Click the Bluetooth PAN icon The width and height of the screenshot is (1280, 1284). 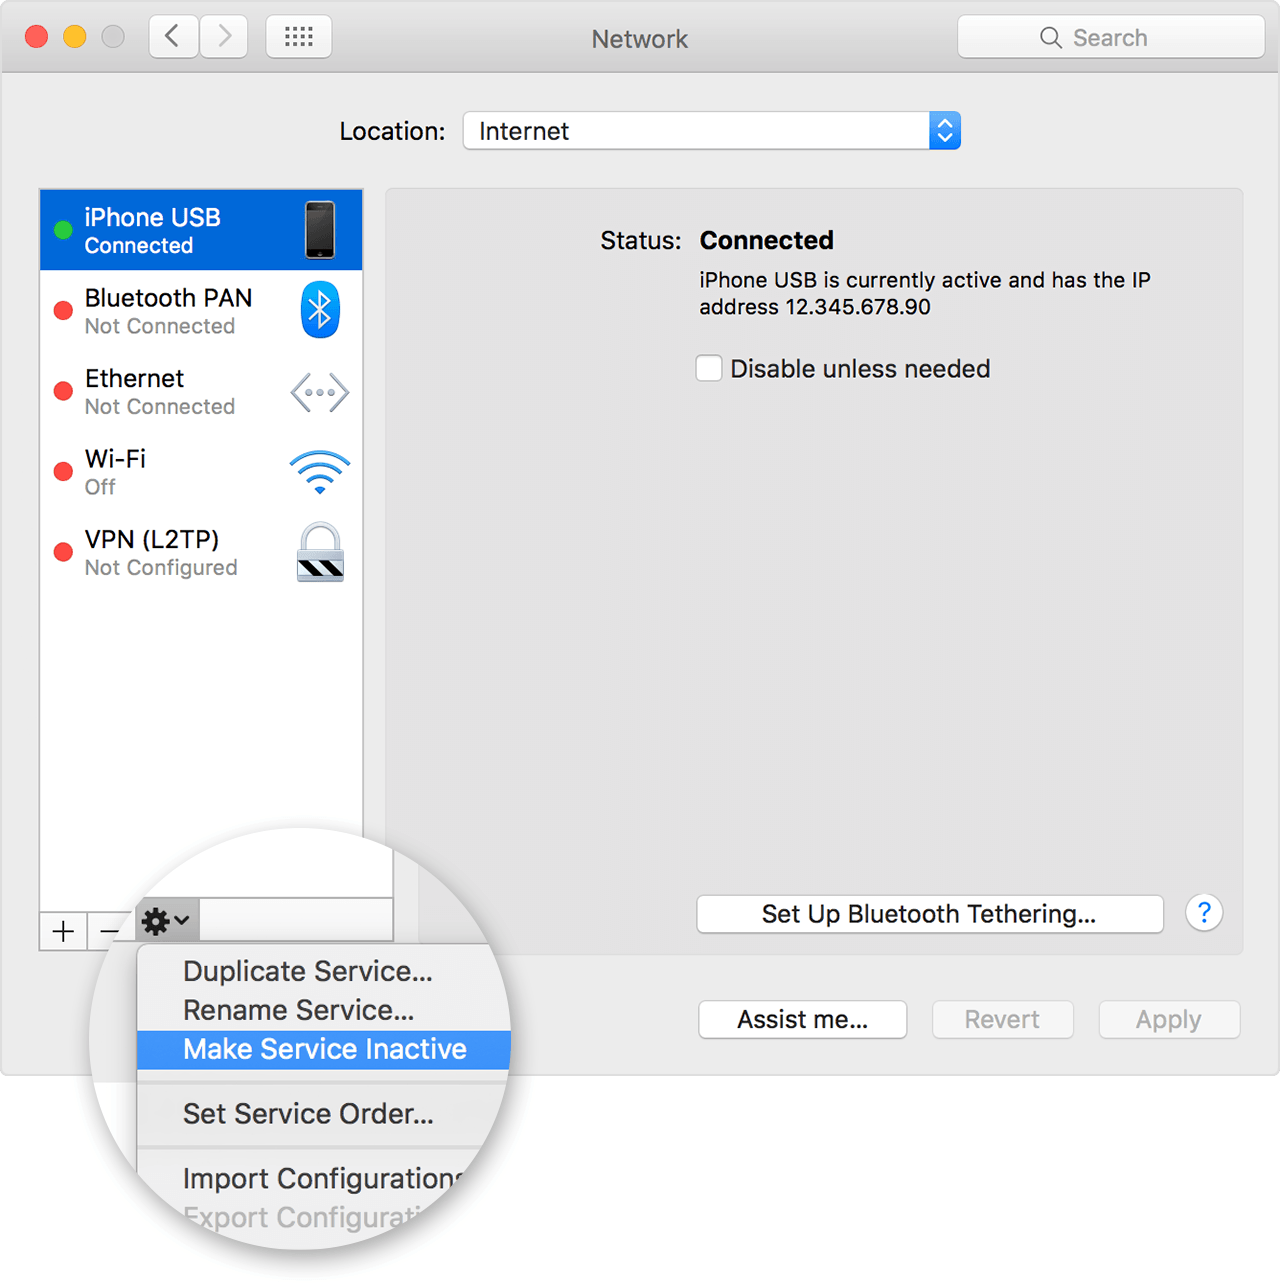(x=320, y=310)
